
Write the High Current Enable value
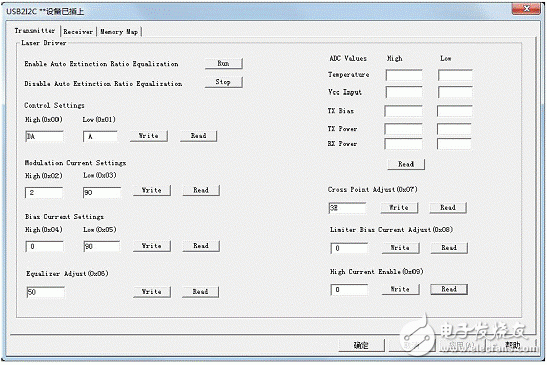click(400, 289)
